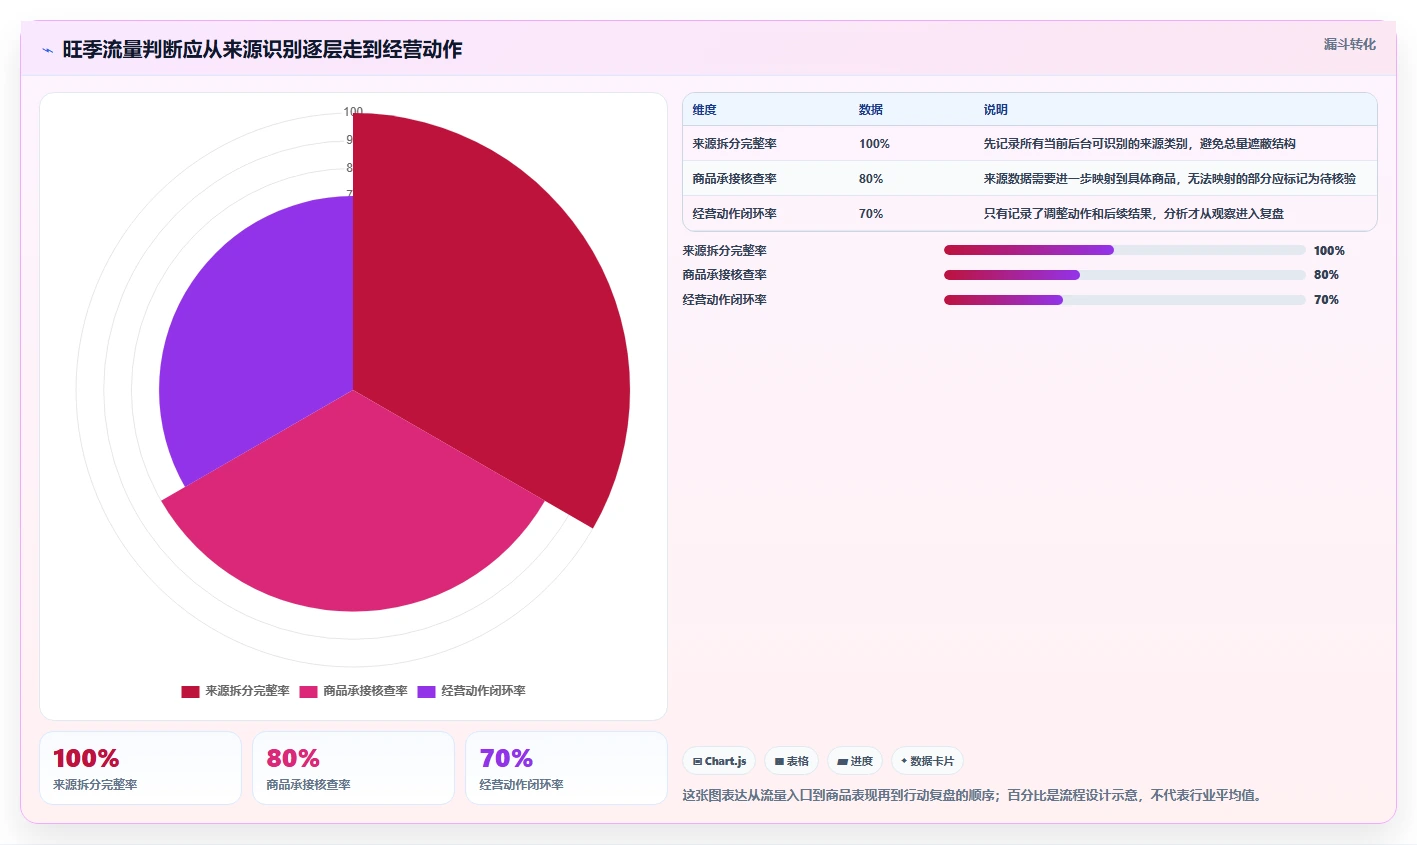The width and height of the screenshot is (1417, 845).
Task: Click the 80% value in the table
Action: pos(871,179)
